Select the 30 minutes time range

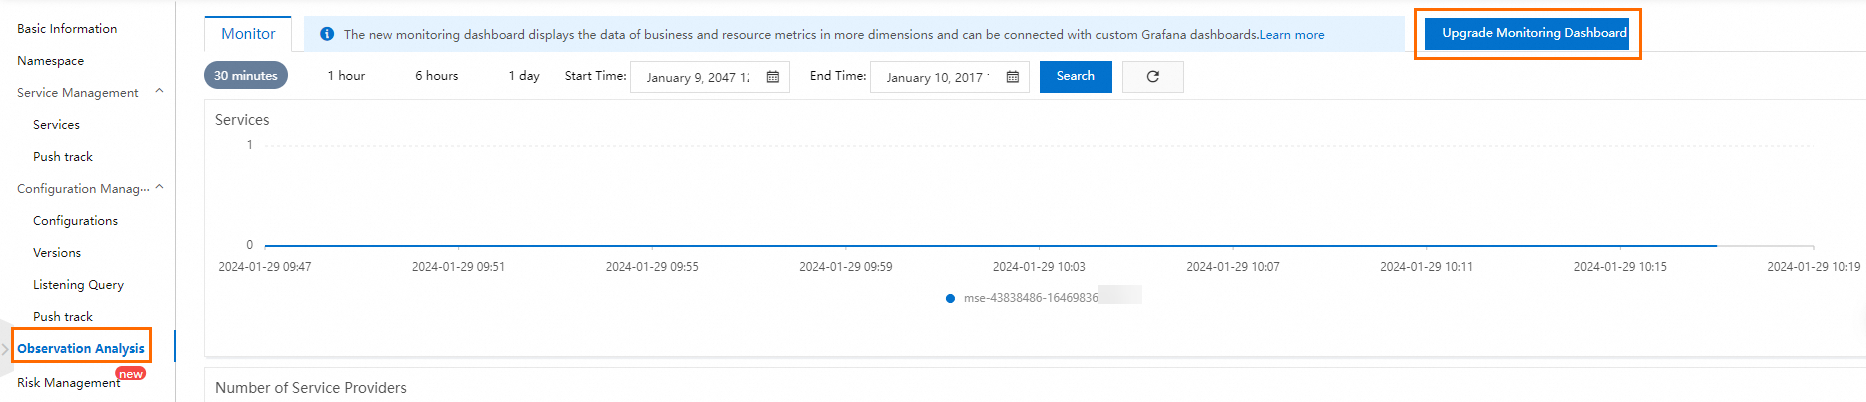pos(246,76)
